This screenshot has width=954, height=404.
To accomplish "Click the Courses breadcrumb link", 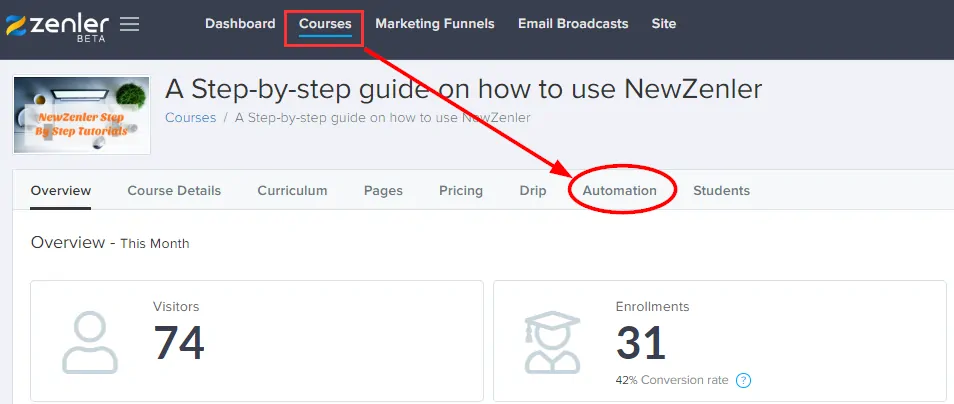I will pos(190,117).
